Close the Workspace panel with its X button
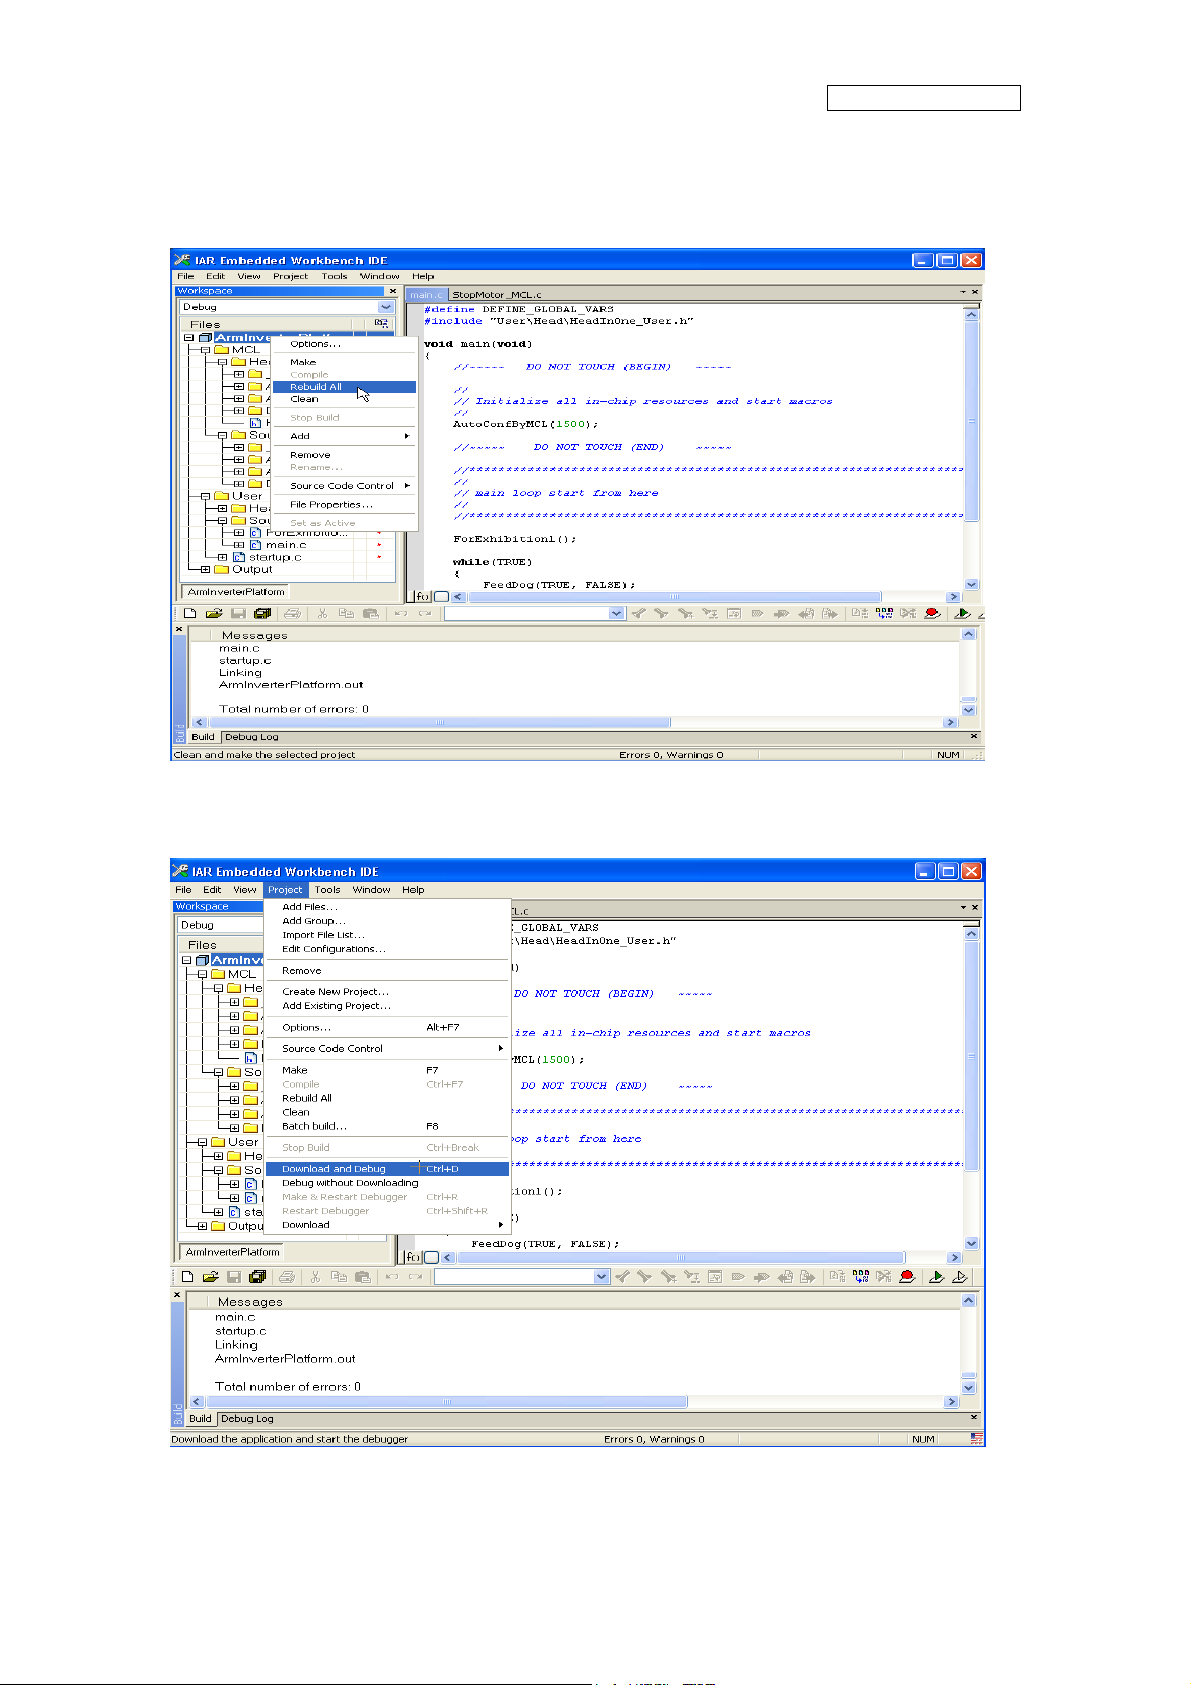Image resolution: width=1191 pixels, height=1685 pixels. 393,291
